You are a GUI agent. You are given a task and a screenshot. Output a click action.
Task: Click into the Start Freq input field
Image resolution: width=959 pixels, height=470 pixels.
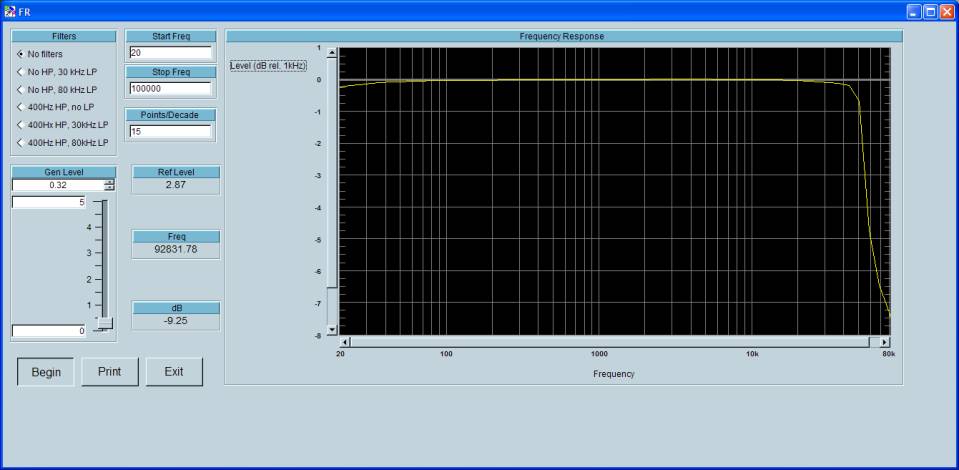click(x=170, y=53)
